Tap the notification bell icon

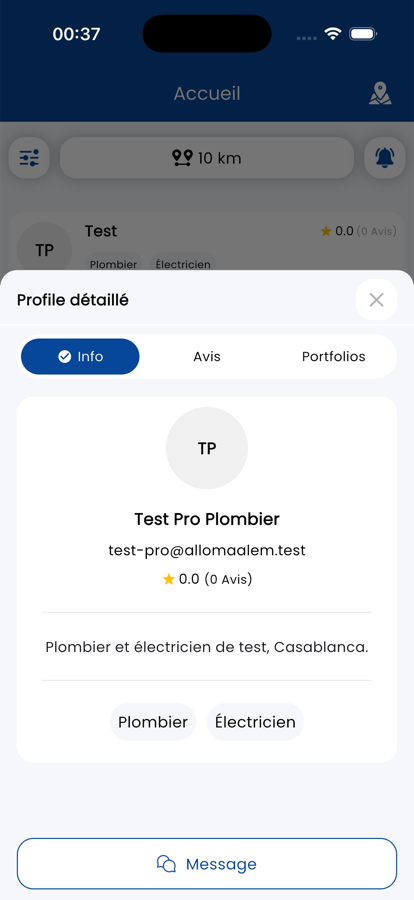pyautogui.click(x=385, y=157)
